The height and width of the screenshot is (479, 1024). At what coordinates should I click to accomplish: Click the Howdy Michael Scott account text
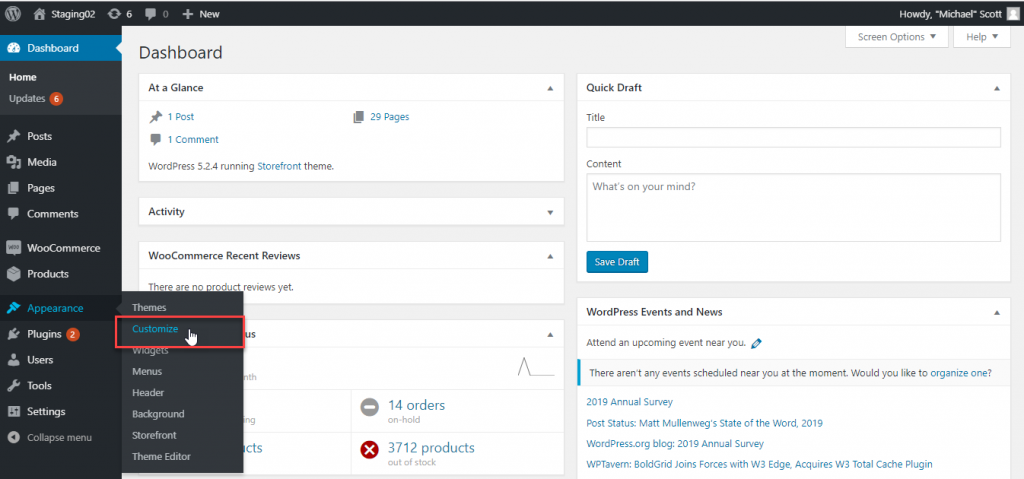pos(950,14)
